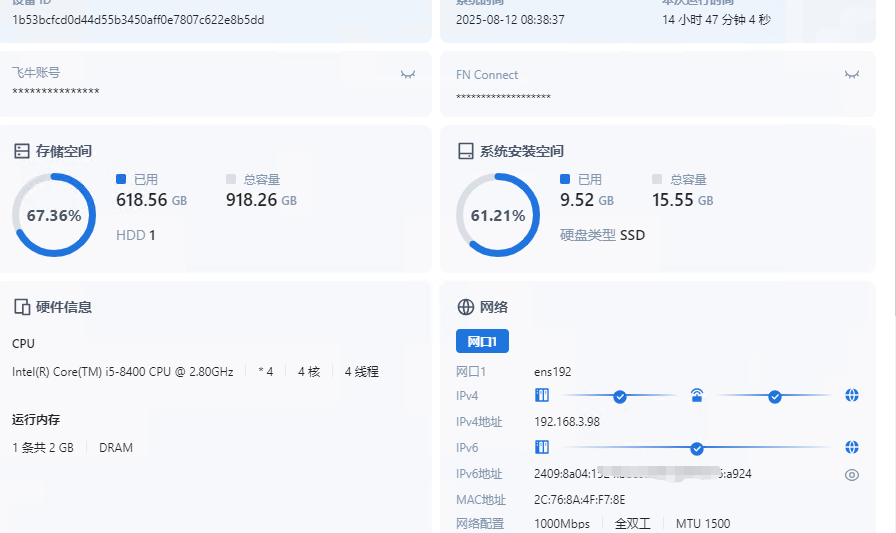The width and height of the screenshot is (896, 533).
Task: Click the 67.36% storage usage ring
Action: point(54,215)
